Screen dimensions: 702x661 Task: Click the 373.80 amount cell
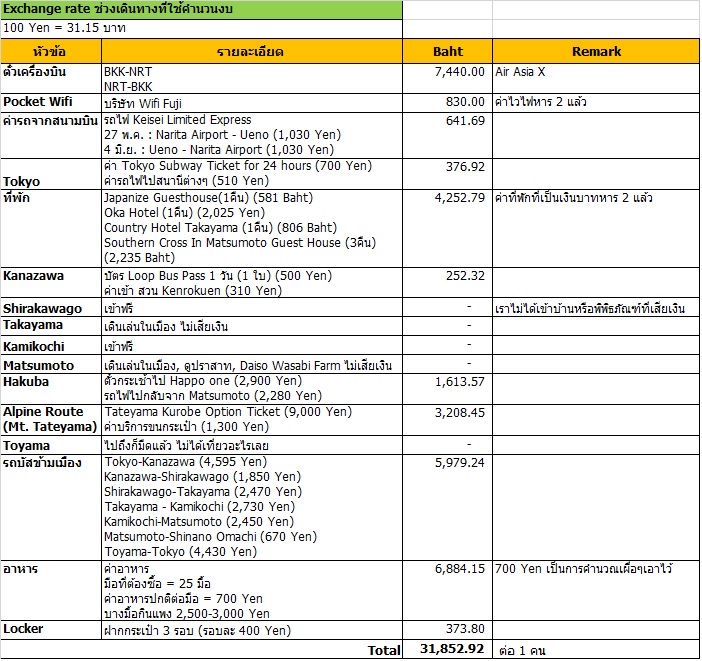click(x=447, y=630)
